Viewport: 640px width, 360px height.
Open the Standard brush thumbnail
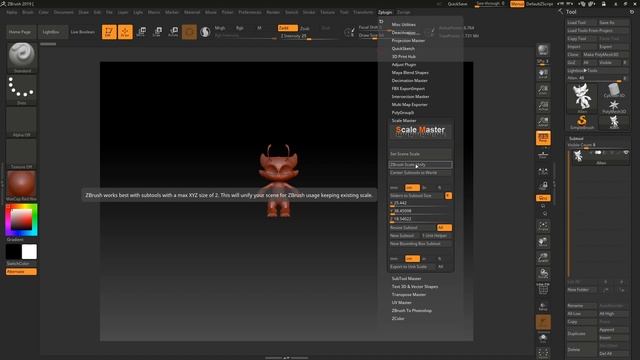pyautogui.click(x=22, y=58)
